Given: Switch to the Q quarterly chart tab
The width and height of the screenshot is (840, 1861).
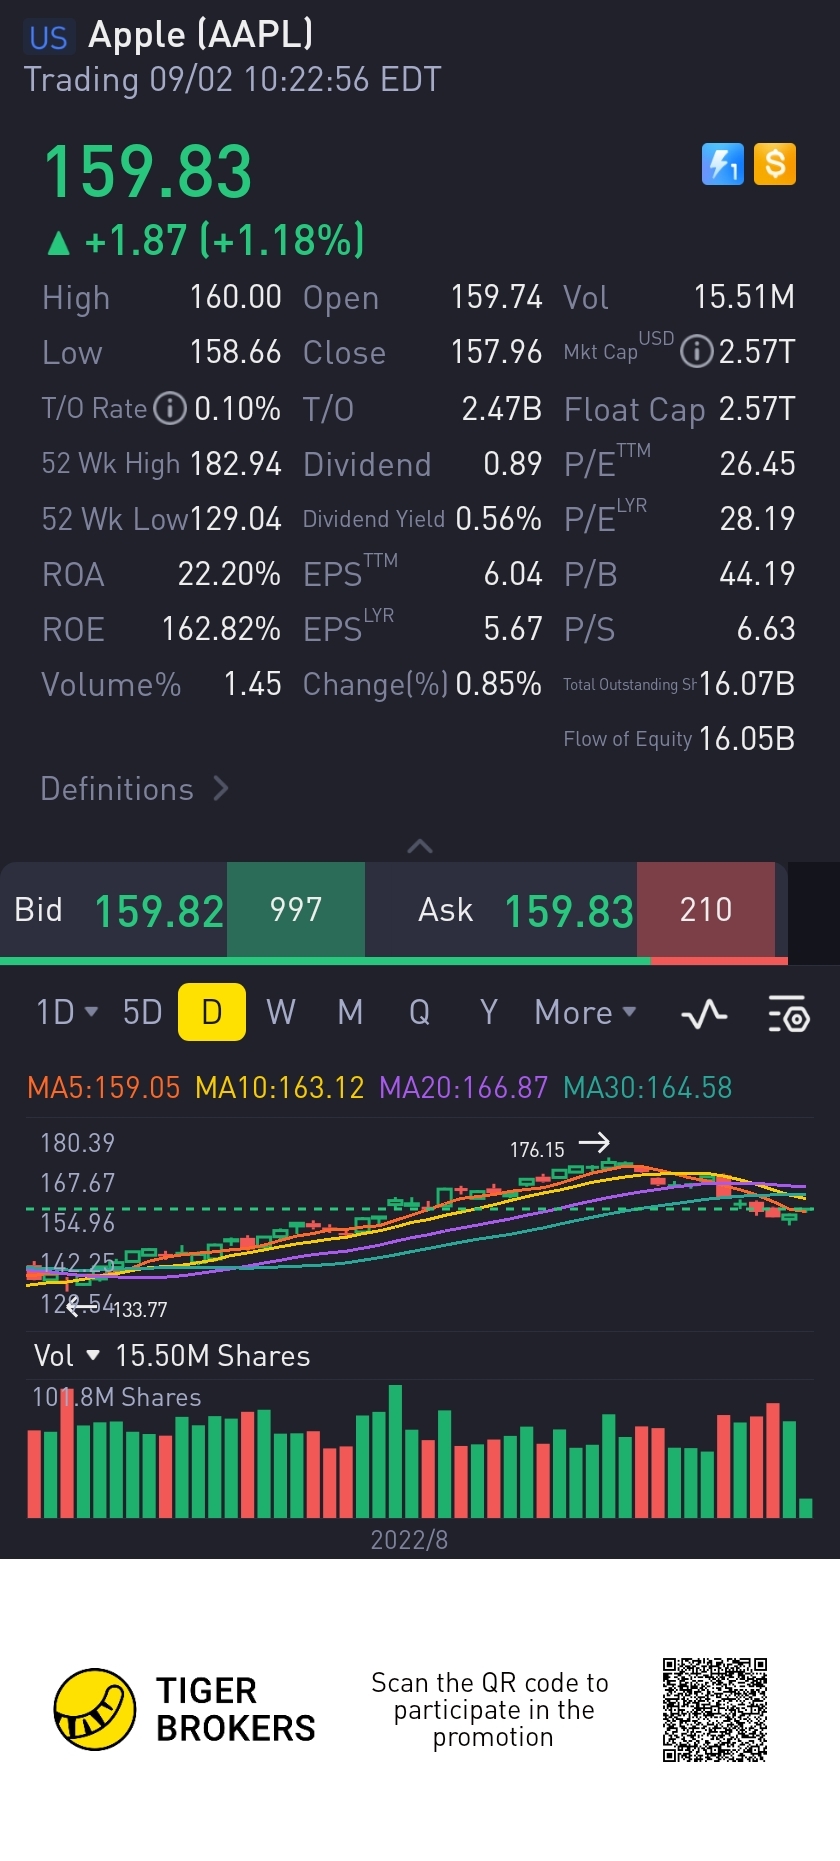Looking at the screenshot, I should 420,1012.
